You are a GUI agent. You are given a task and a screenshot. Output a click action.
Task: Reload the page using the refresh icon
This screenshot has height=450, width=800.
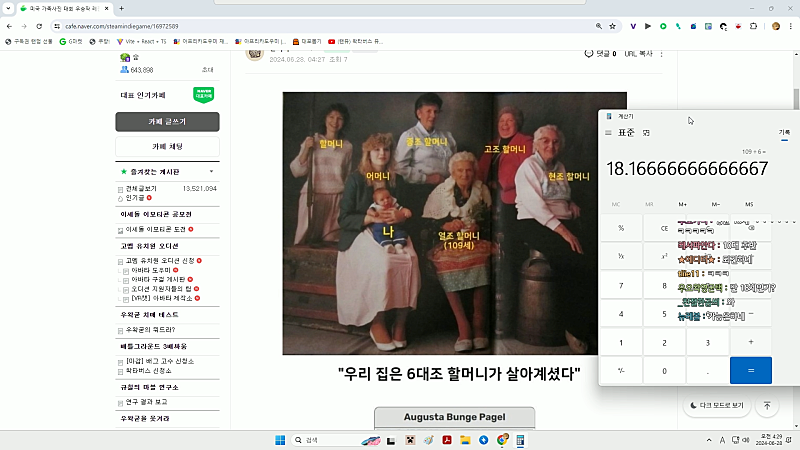point(41,25)
